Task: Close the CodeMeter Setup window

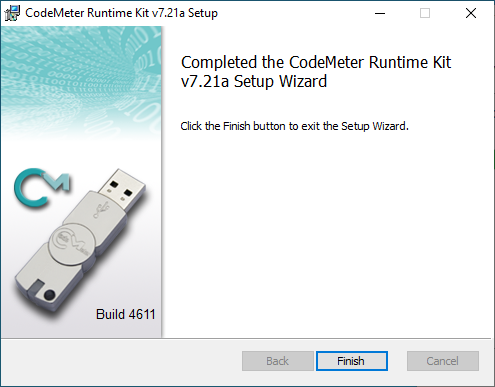Action: coord(471,13)
